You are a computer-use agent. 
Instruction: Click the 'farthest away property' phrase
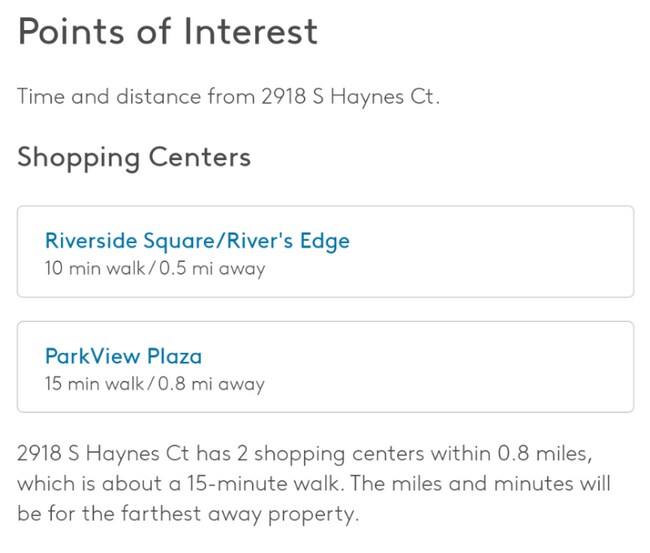pyautogui.click(x=240, y=514)
